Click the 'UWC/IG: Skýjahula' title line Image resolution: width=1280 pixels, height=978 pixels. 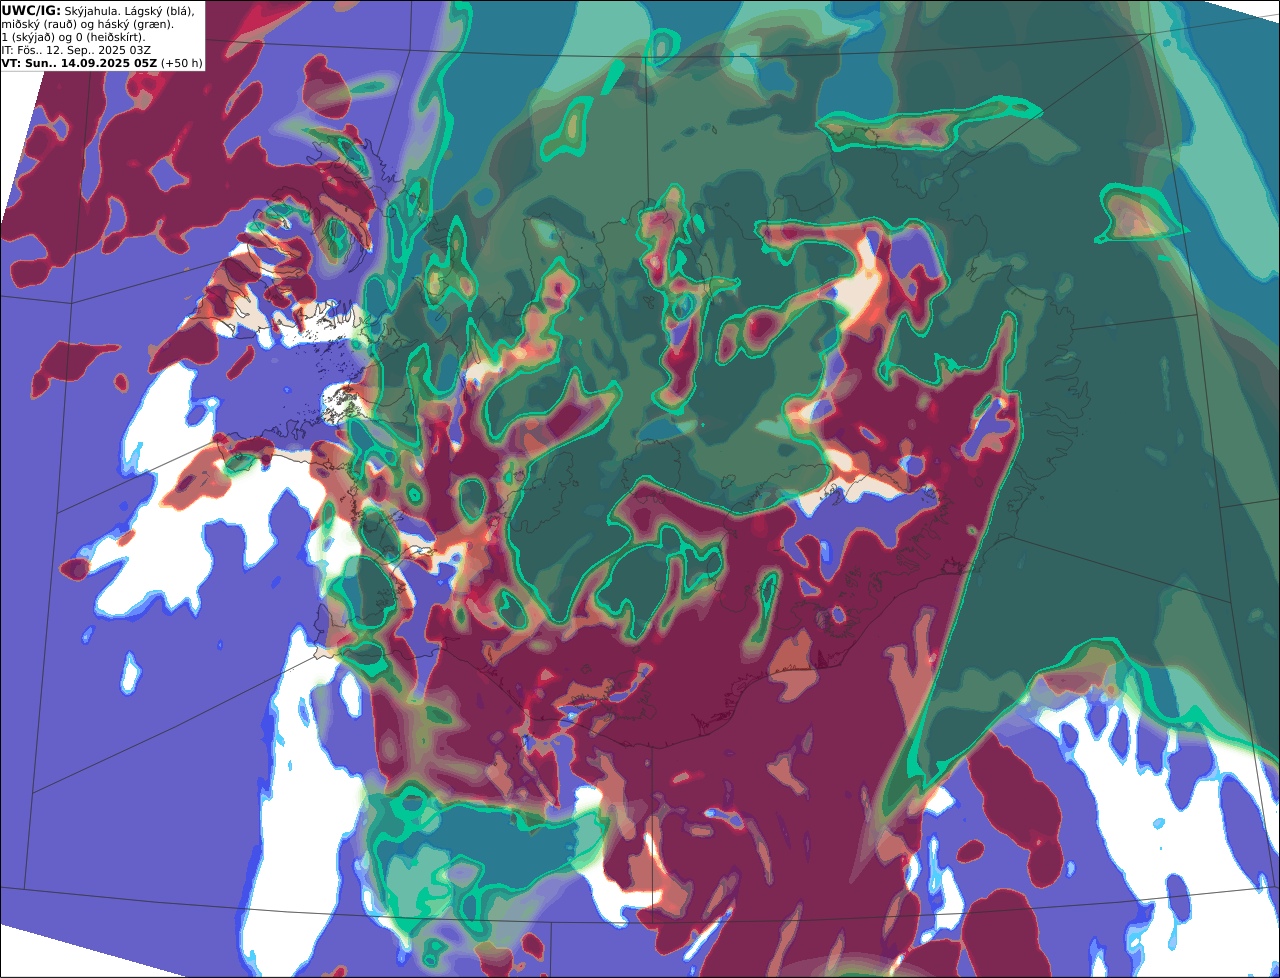point(98,11)
